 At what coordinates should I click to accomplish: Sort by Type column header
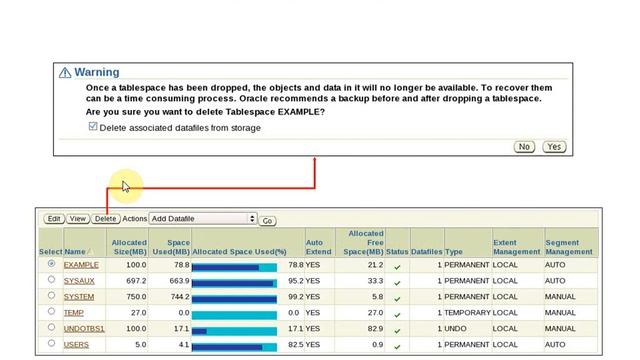point(453,252)
